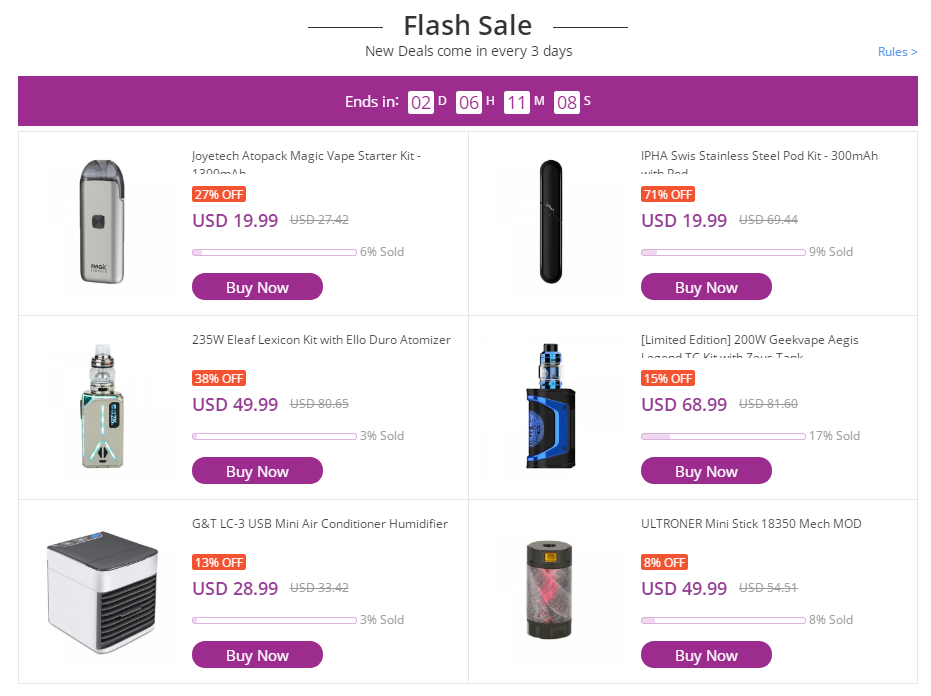The image size is (931, 696).
Task: Open the Rules link
Action: pos(897,52)
